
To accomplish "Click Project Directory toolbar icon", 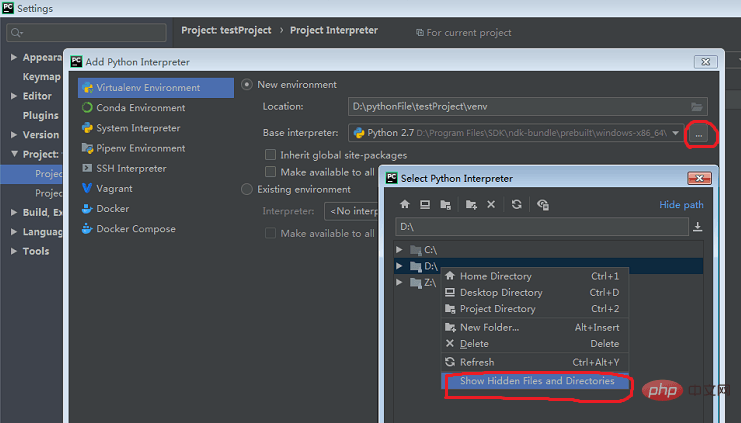I will 445,204.
